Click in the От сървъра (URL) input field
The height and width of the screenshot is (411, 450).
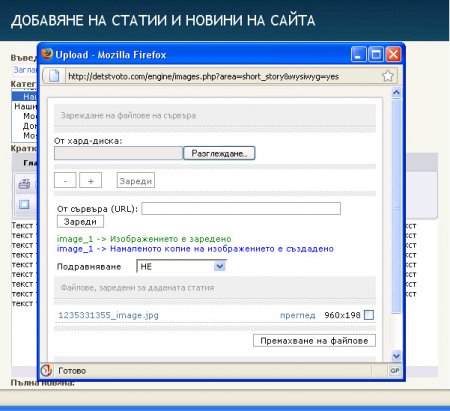(x=241, y=209)
